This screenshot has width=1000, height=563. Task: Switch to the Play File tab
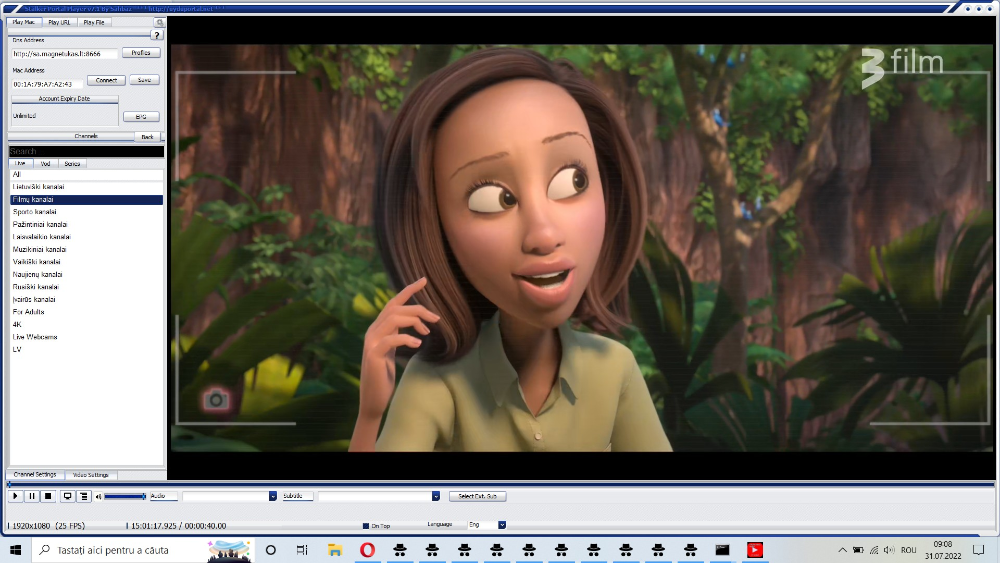click(94, 22)
